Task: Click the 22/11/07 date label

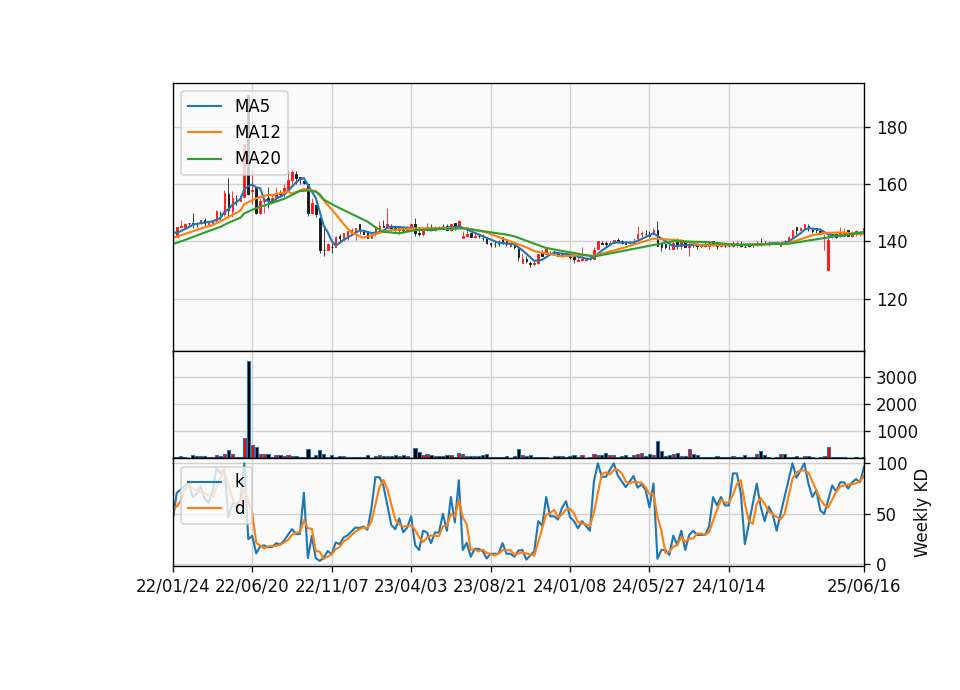Action: tap(332, 586)
